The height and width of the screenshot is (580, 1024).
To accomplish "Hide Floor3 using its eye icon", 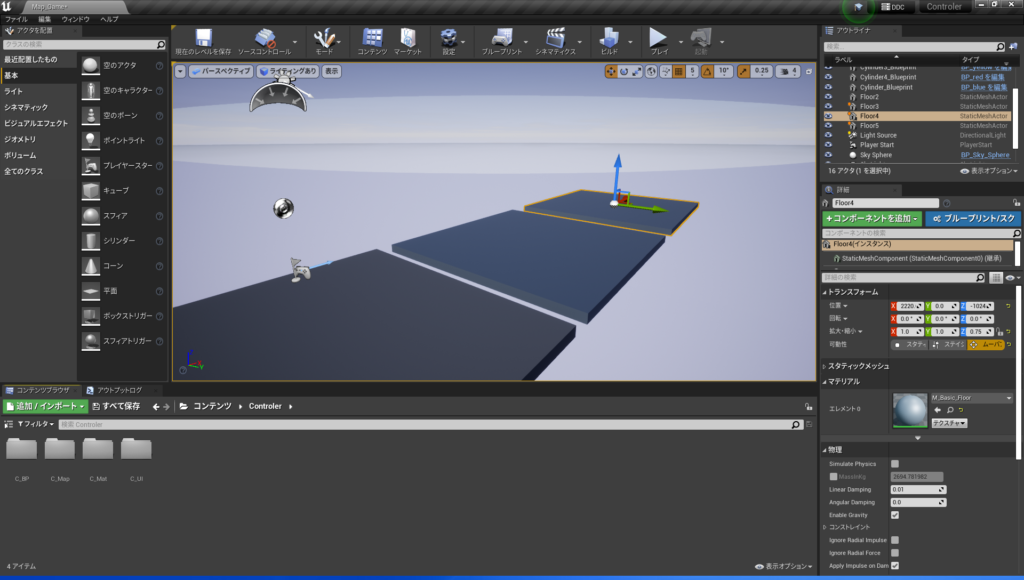I will pos(828,106).
